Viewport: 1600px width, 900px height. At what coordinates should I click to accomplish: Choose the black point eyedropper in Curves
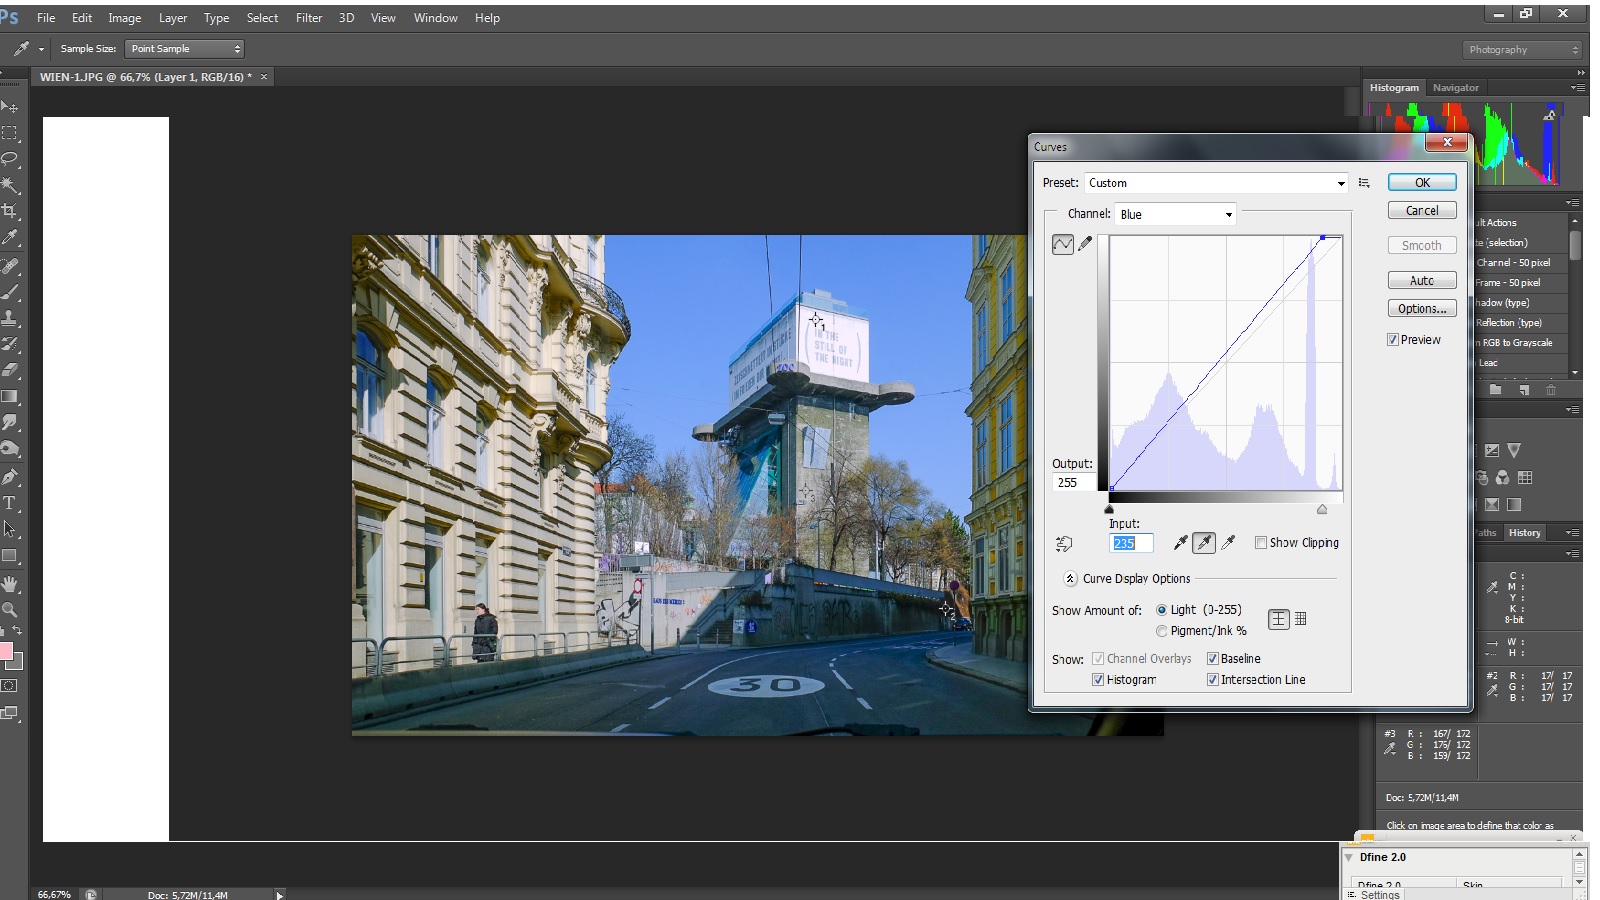tap(1180, 543)
